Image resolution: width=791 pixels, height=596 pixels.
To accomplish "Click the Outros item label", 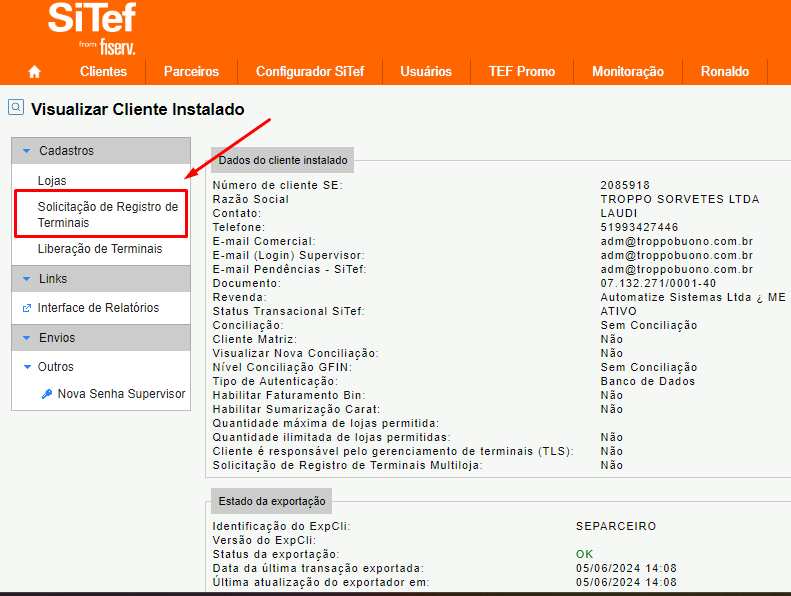I will click(x=55, y=367).
